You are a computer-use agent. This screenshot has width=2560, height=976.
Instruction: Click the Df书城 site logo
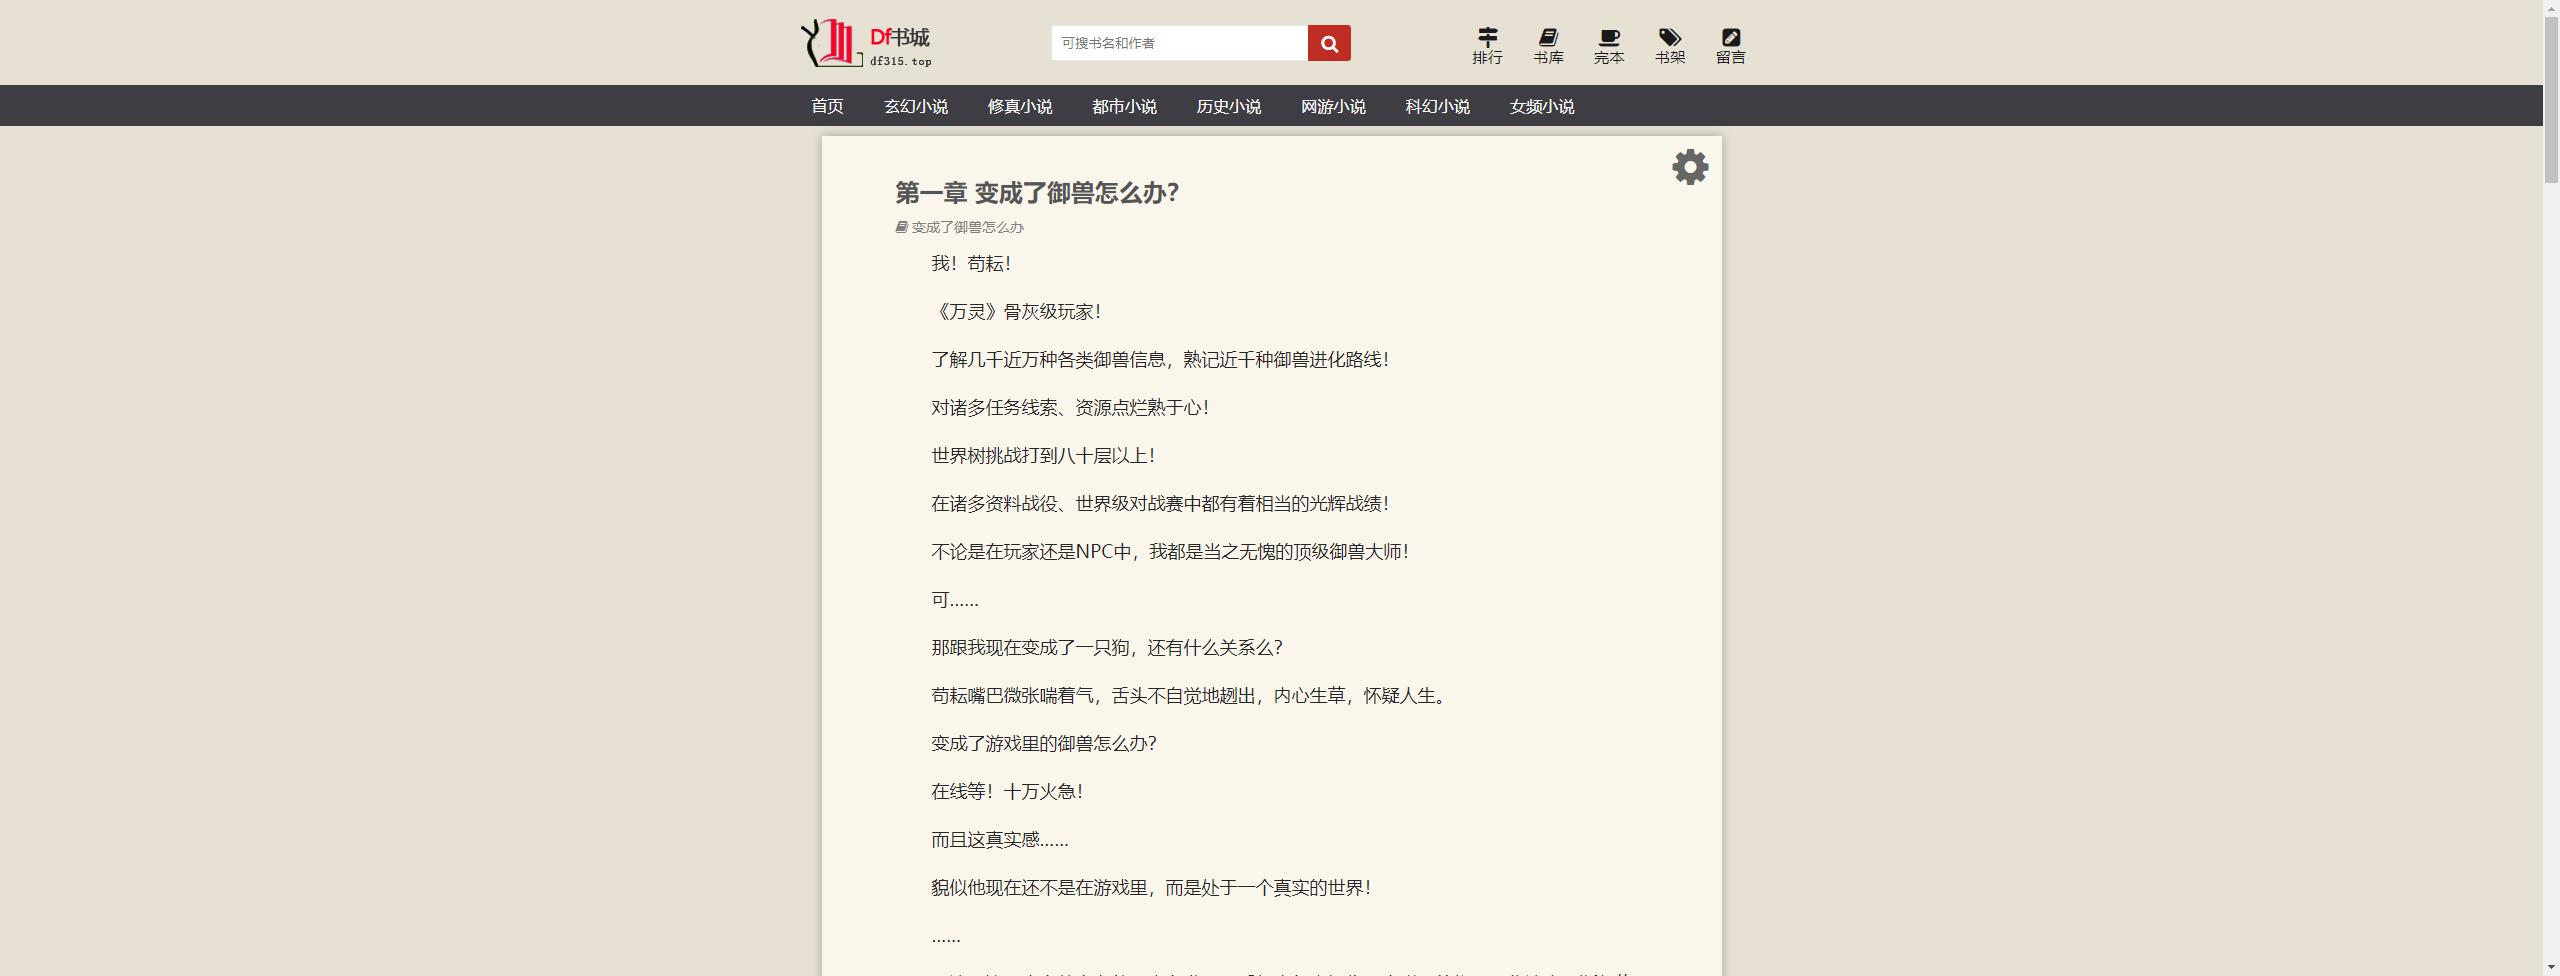pyautogui.click(x=866, y=44)
